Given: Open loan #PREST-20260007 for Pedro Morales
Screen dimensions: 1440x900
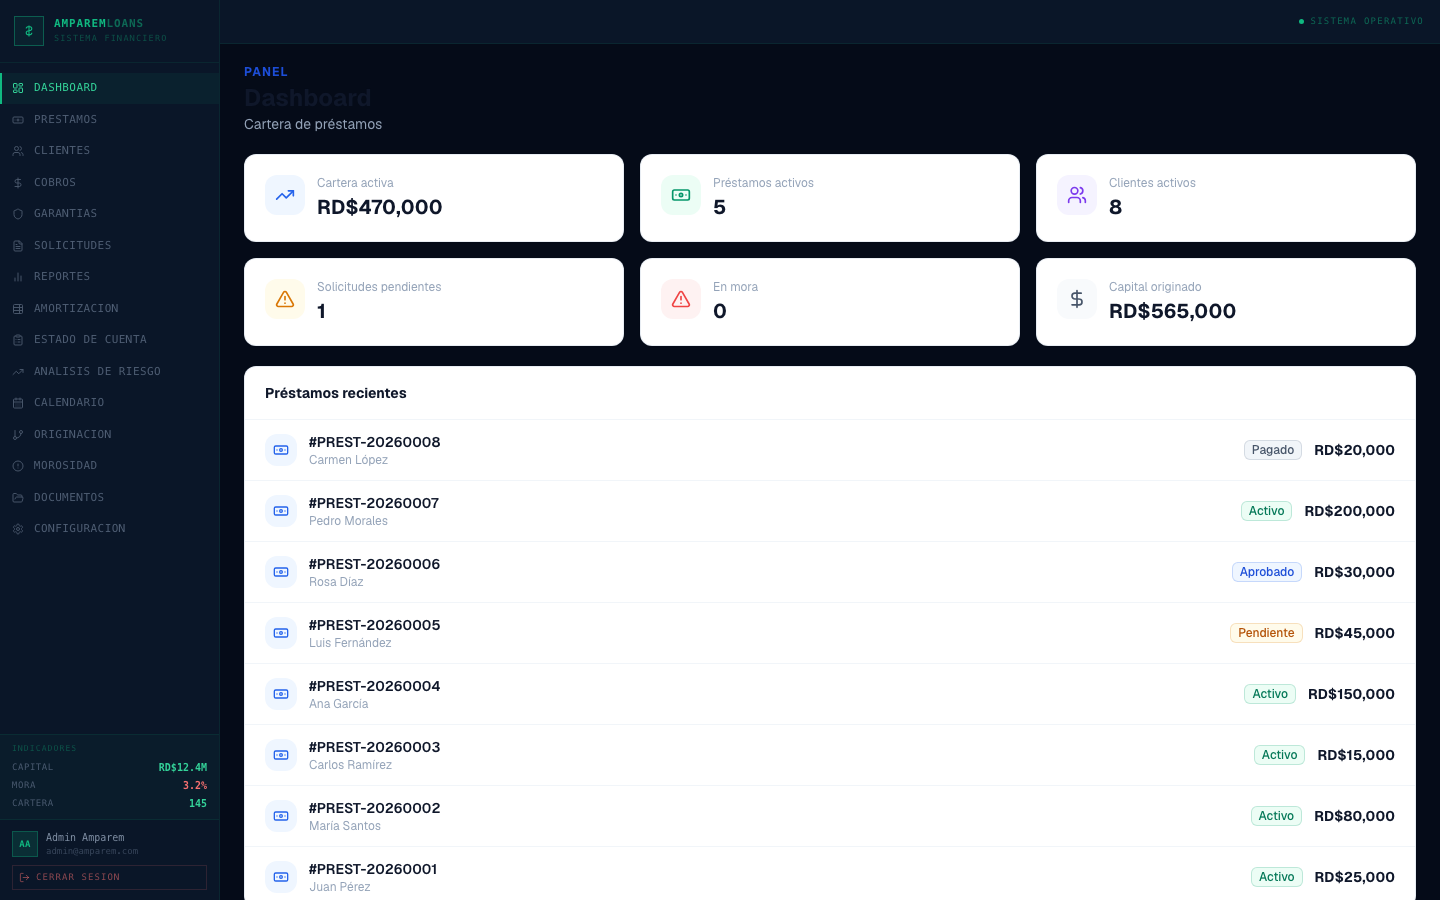Looking at the screenshot, I should point(830,511).
